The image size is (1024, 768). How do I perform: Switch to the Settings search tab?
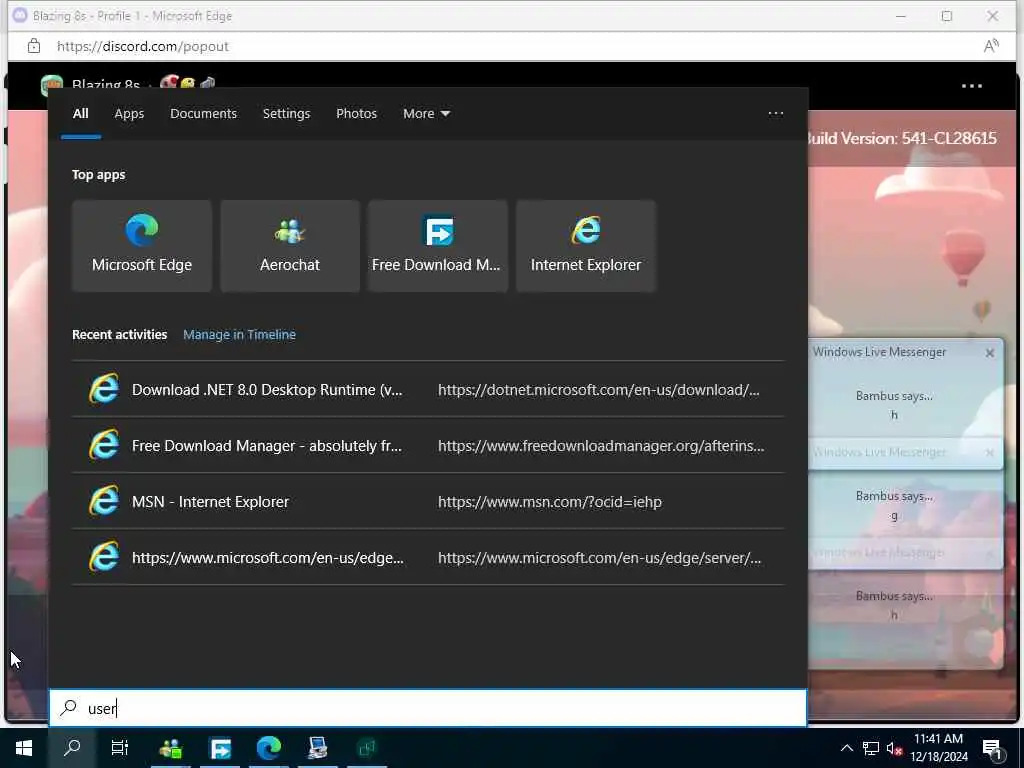(x=286, y=114)
